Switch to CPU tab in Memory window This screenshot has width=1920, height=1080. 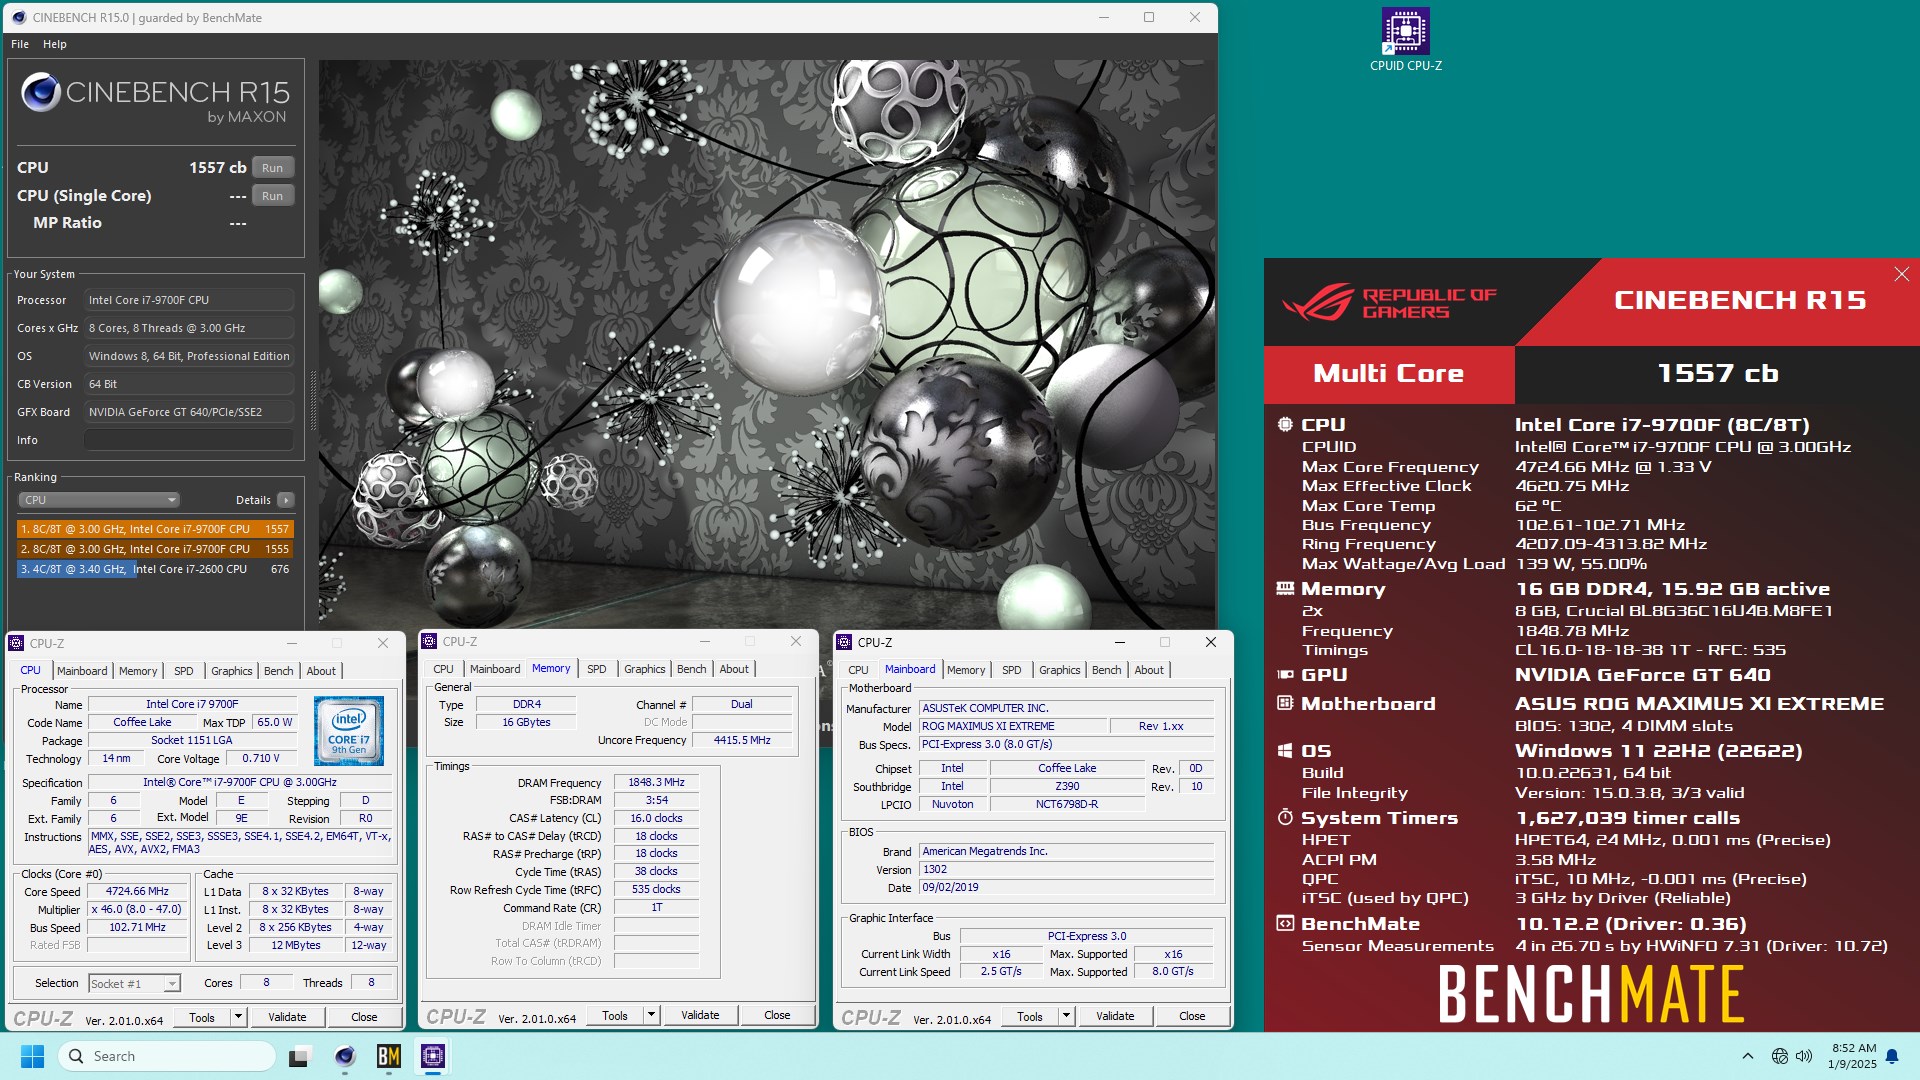[x=443, y=669]
